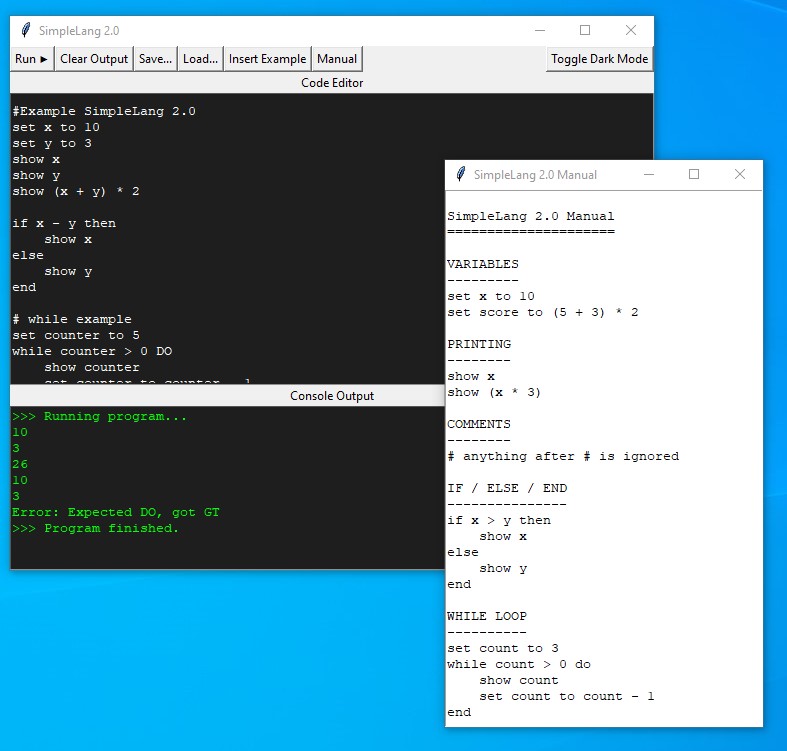Click the 'if x - y then' line

64,223
